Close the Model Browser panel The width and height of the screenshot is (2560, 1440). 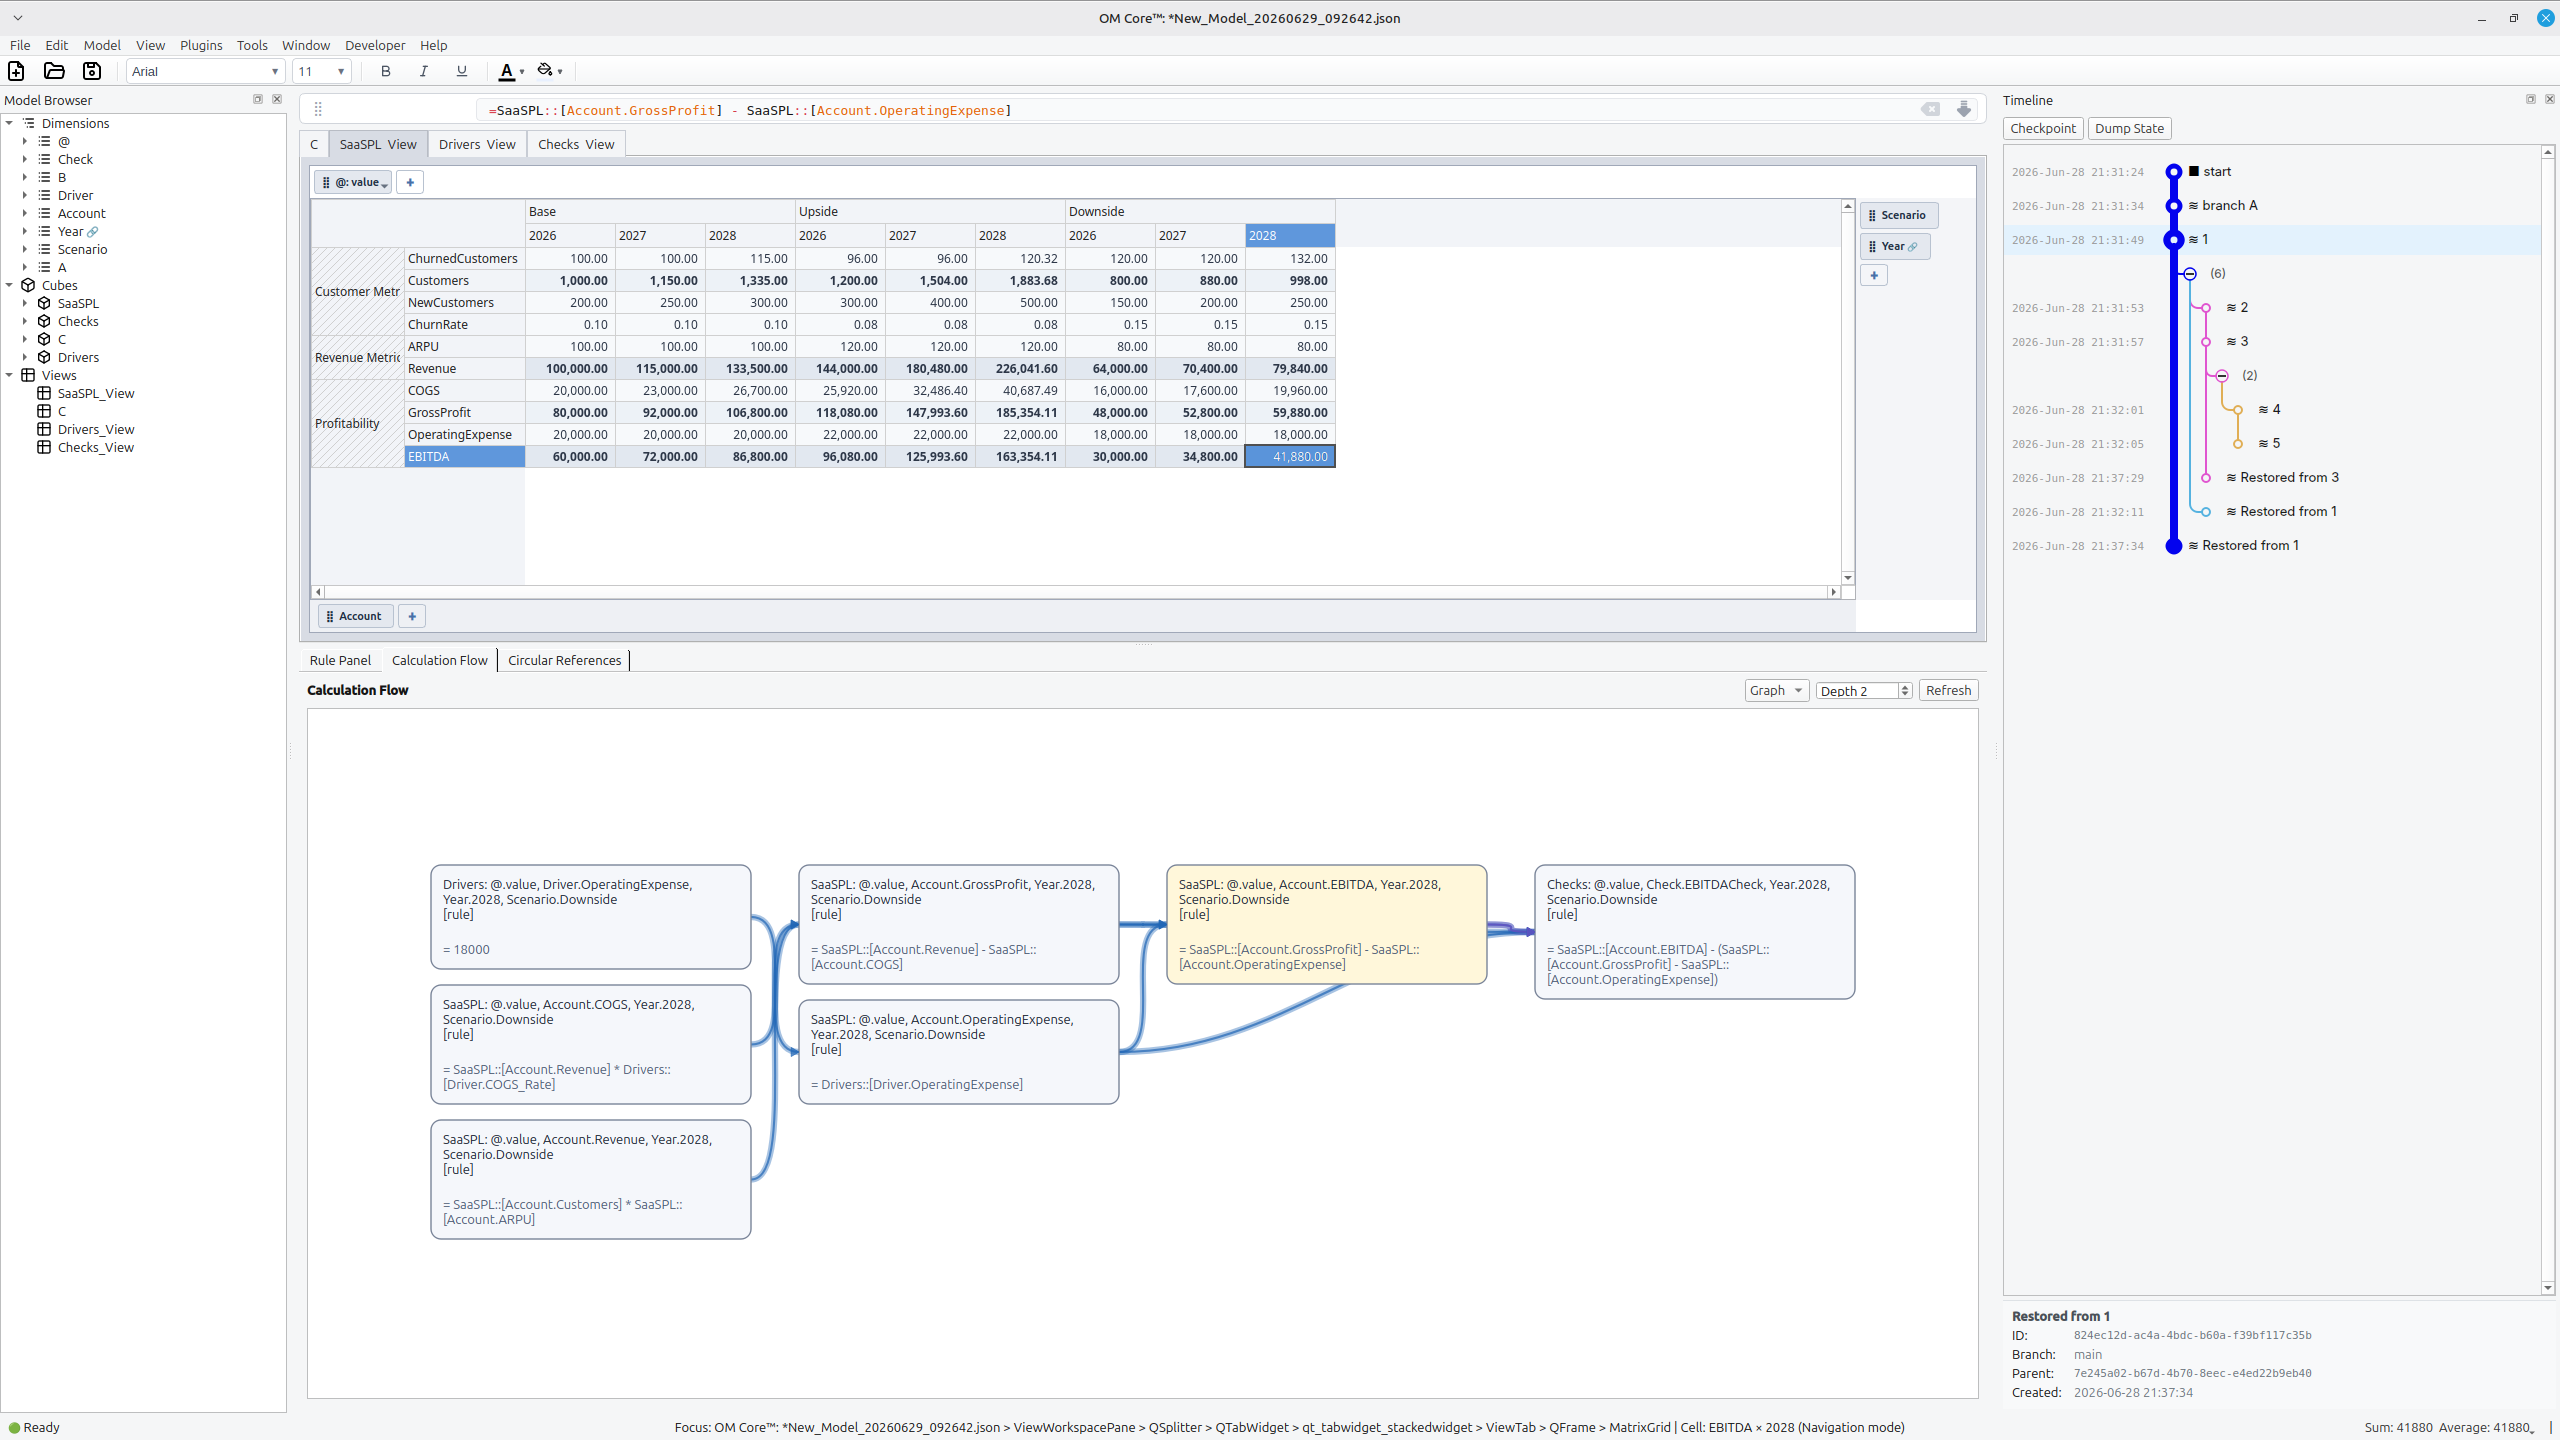point(277,99)
